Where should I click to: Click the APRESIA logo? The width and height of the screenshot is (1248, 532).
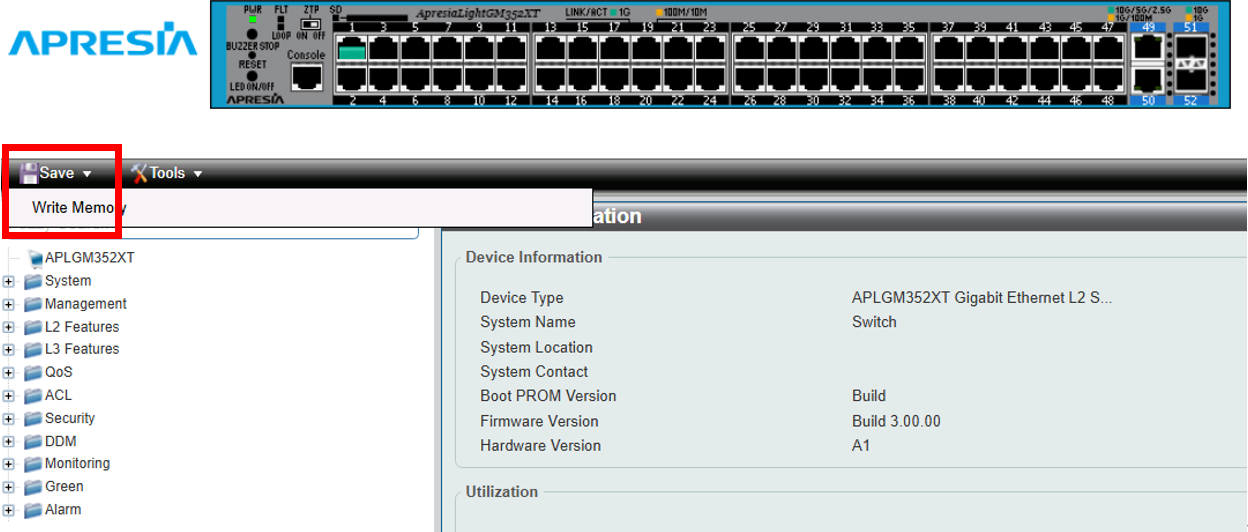coord(103,42)
